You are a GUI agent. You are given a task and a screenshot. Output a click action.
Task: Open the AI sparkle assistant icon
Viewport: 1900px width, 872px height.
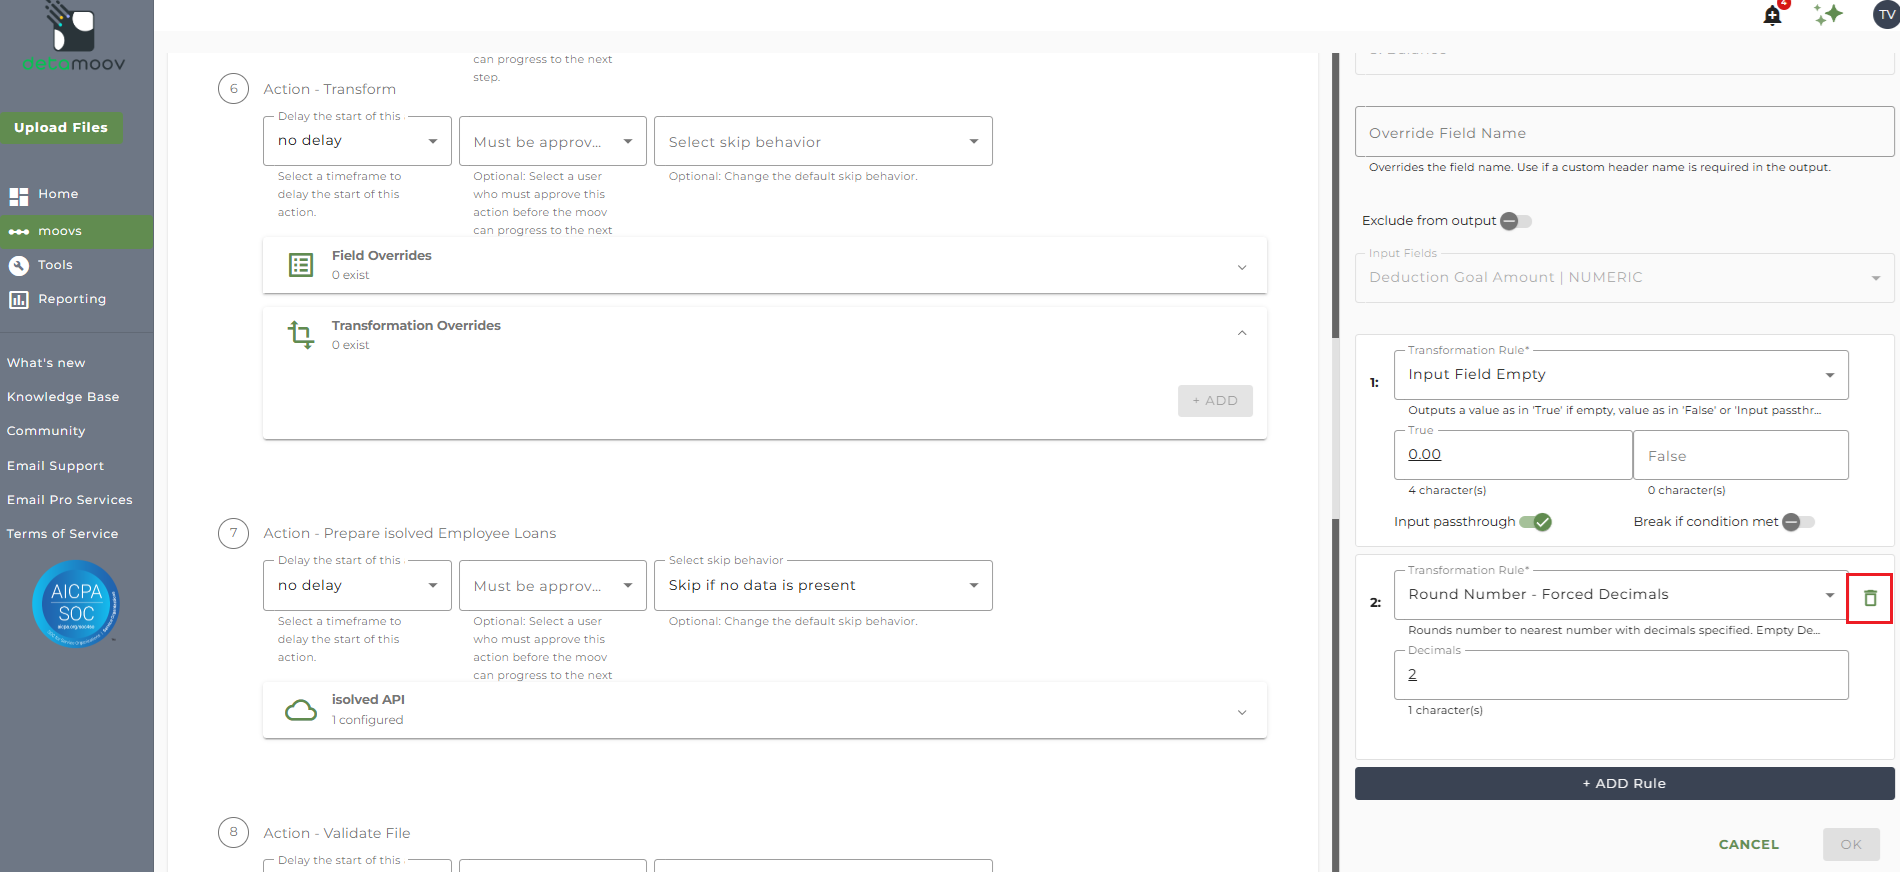click(1829, 15)
